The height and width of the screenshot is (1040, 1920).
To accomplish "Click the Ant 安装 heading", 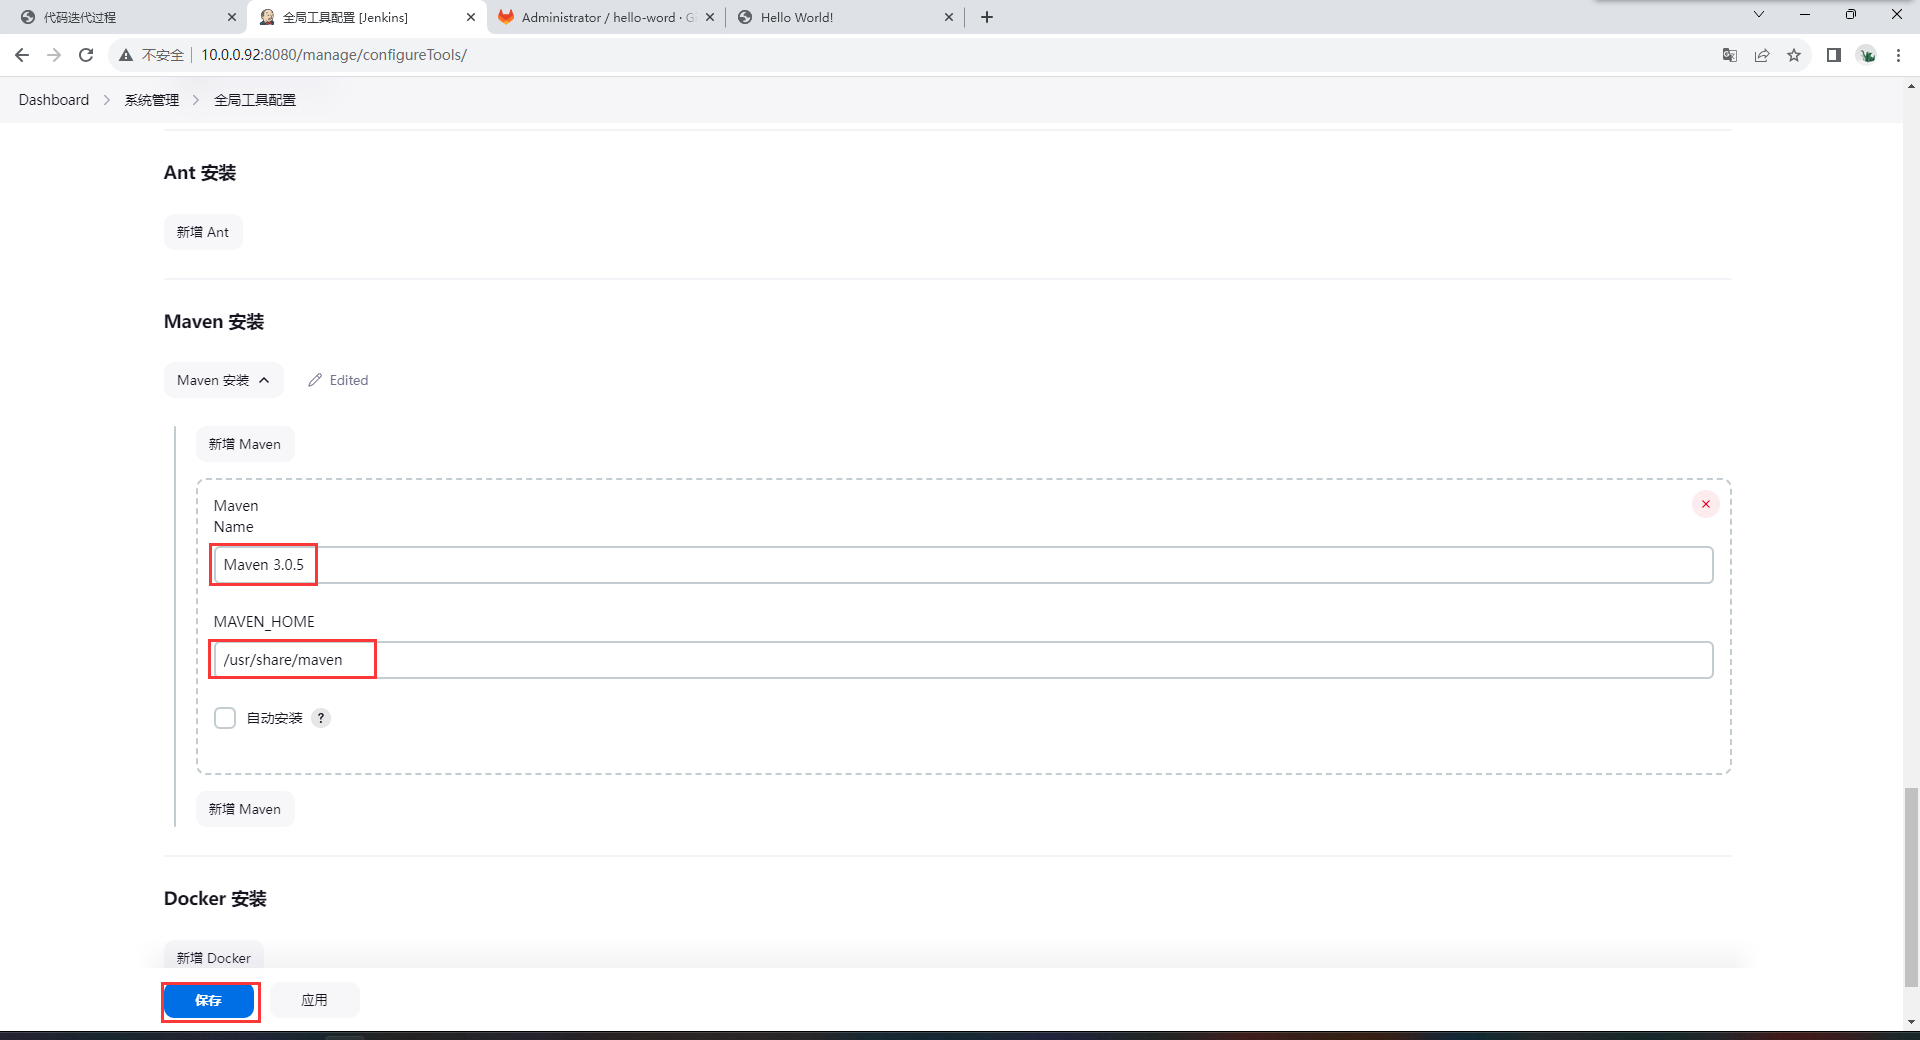I will pos(200,173).
